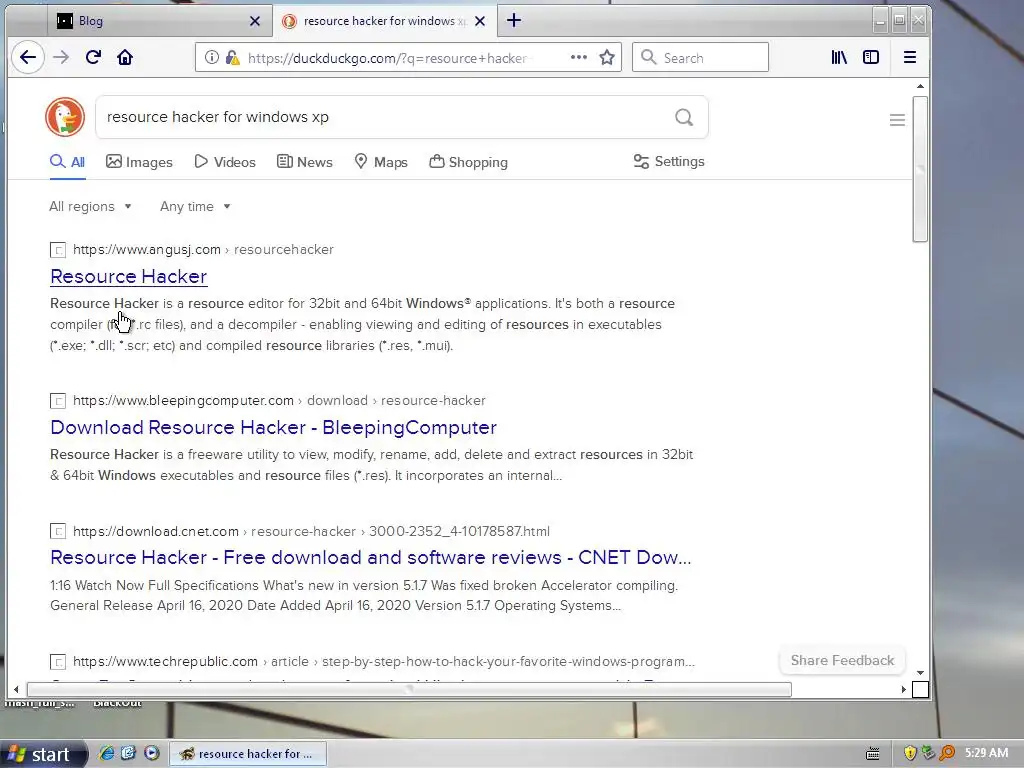Open a new tab with the plus button

[514, 20]
